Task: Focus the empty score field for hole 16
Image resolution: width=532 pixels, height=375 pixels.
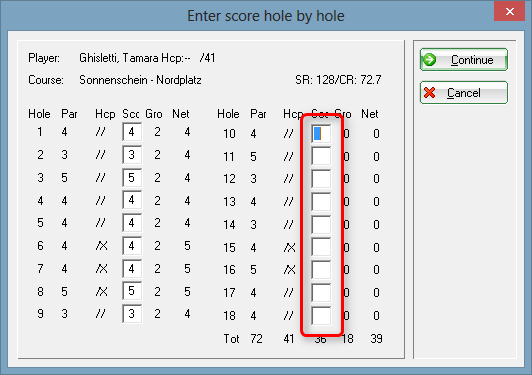Action: click(x=321, y=270)
